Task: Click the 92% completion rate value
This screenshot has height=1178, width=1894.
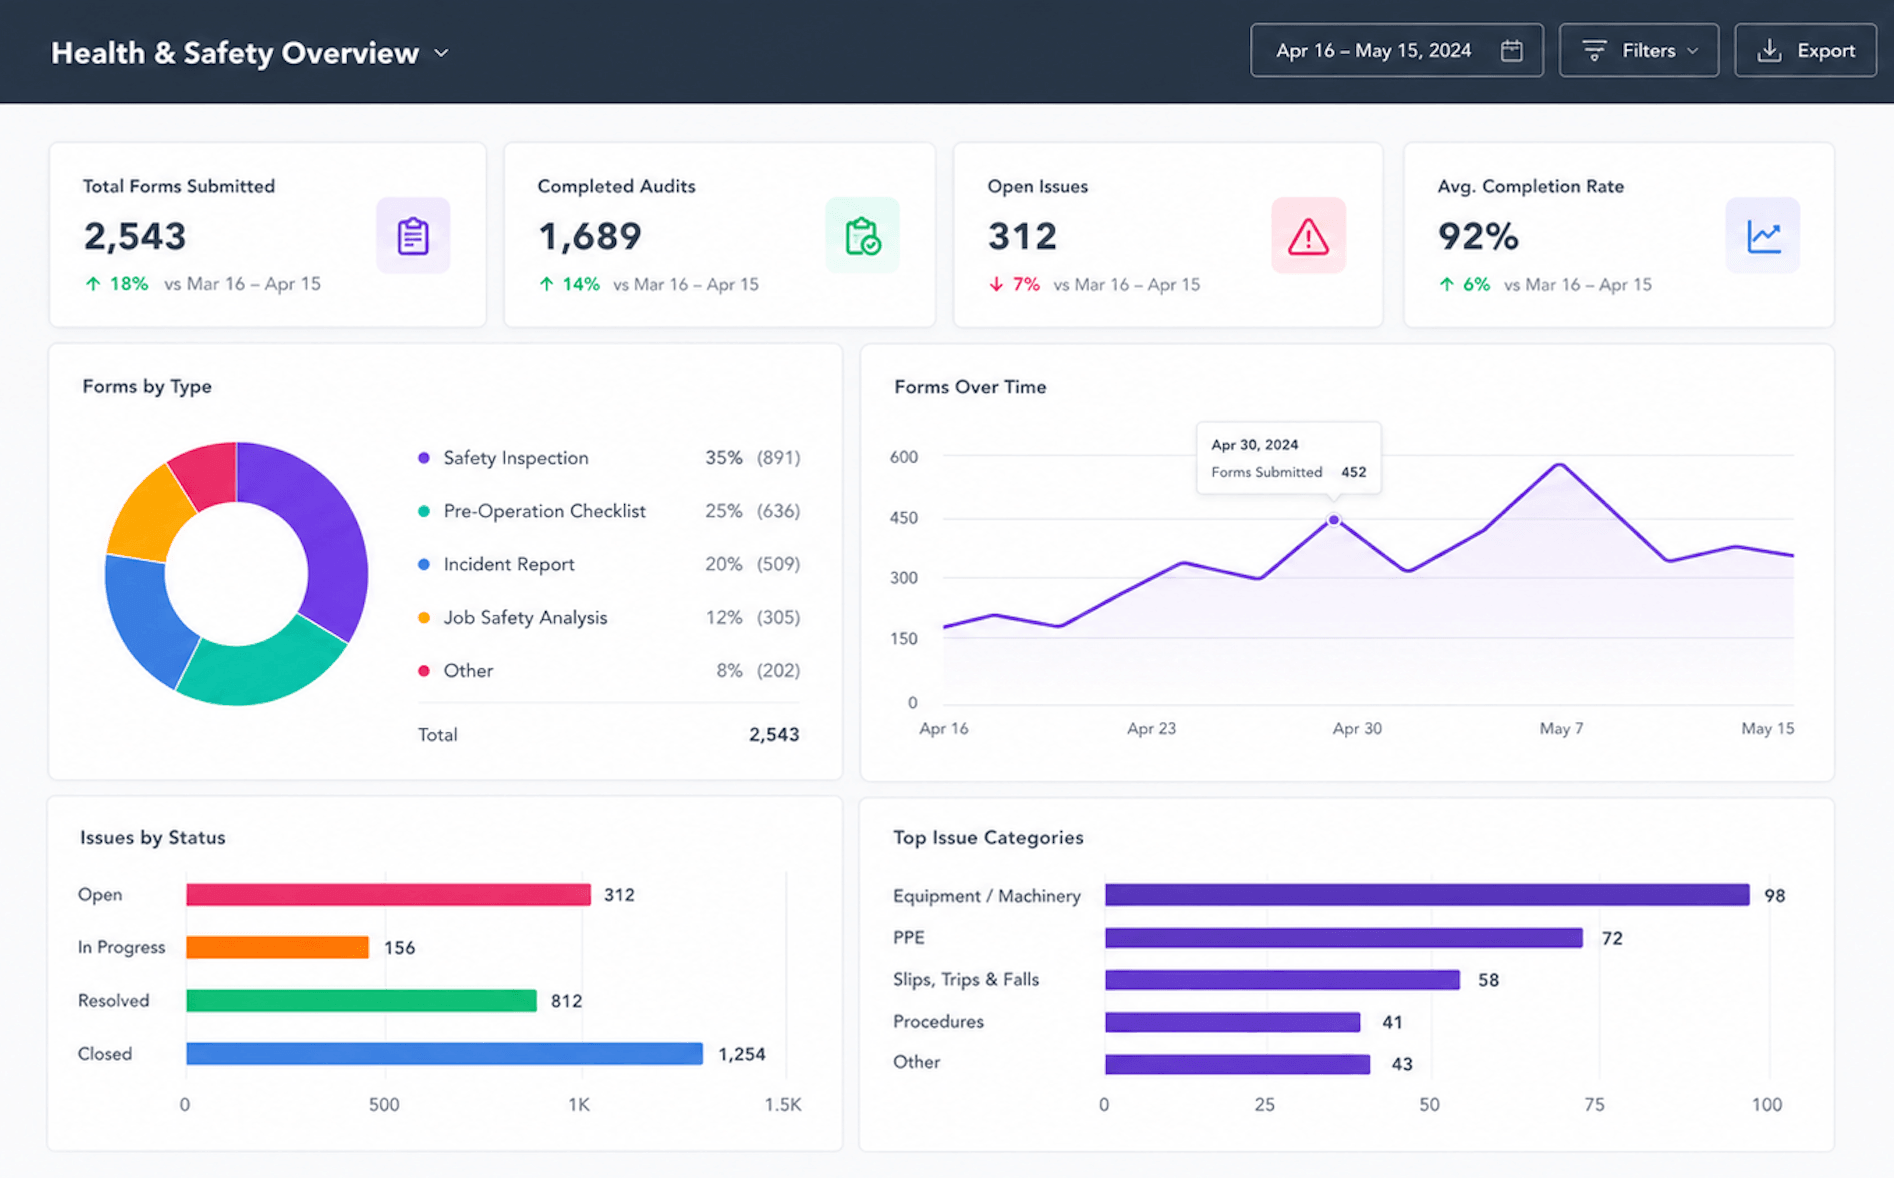Action: tap(1478, 236)
